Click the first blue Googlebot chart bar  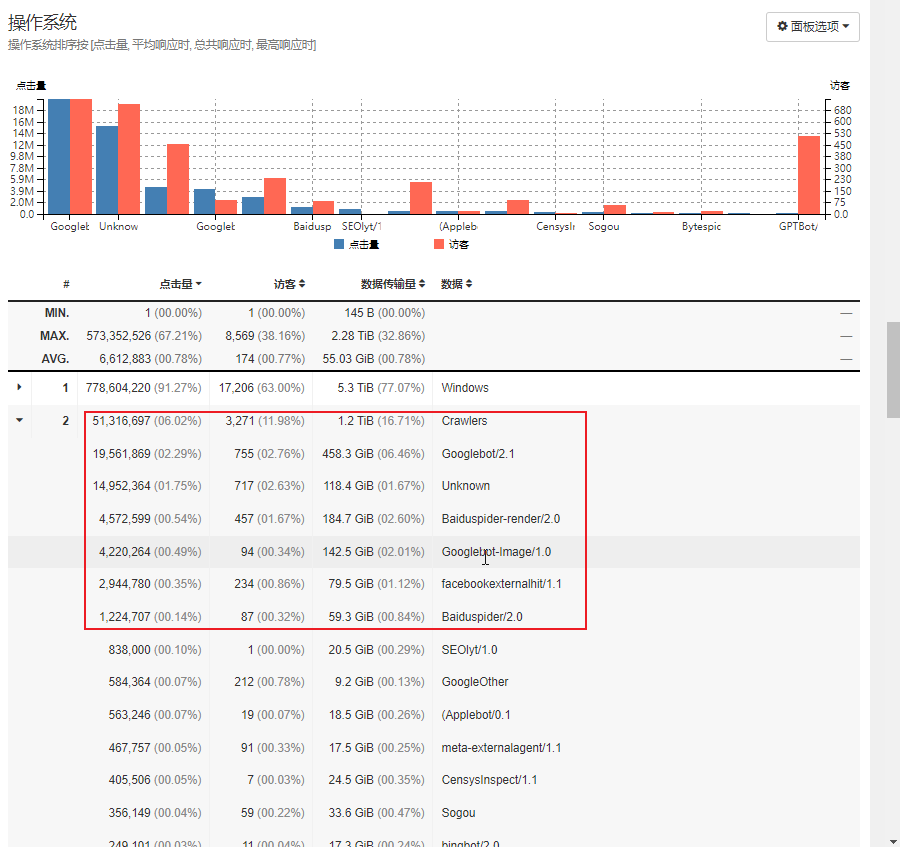59,156
